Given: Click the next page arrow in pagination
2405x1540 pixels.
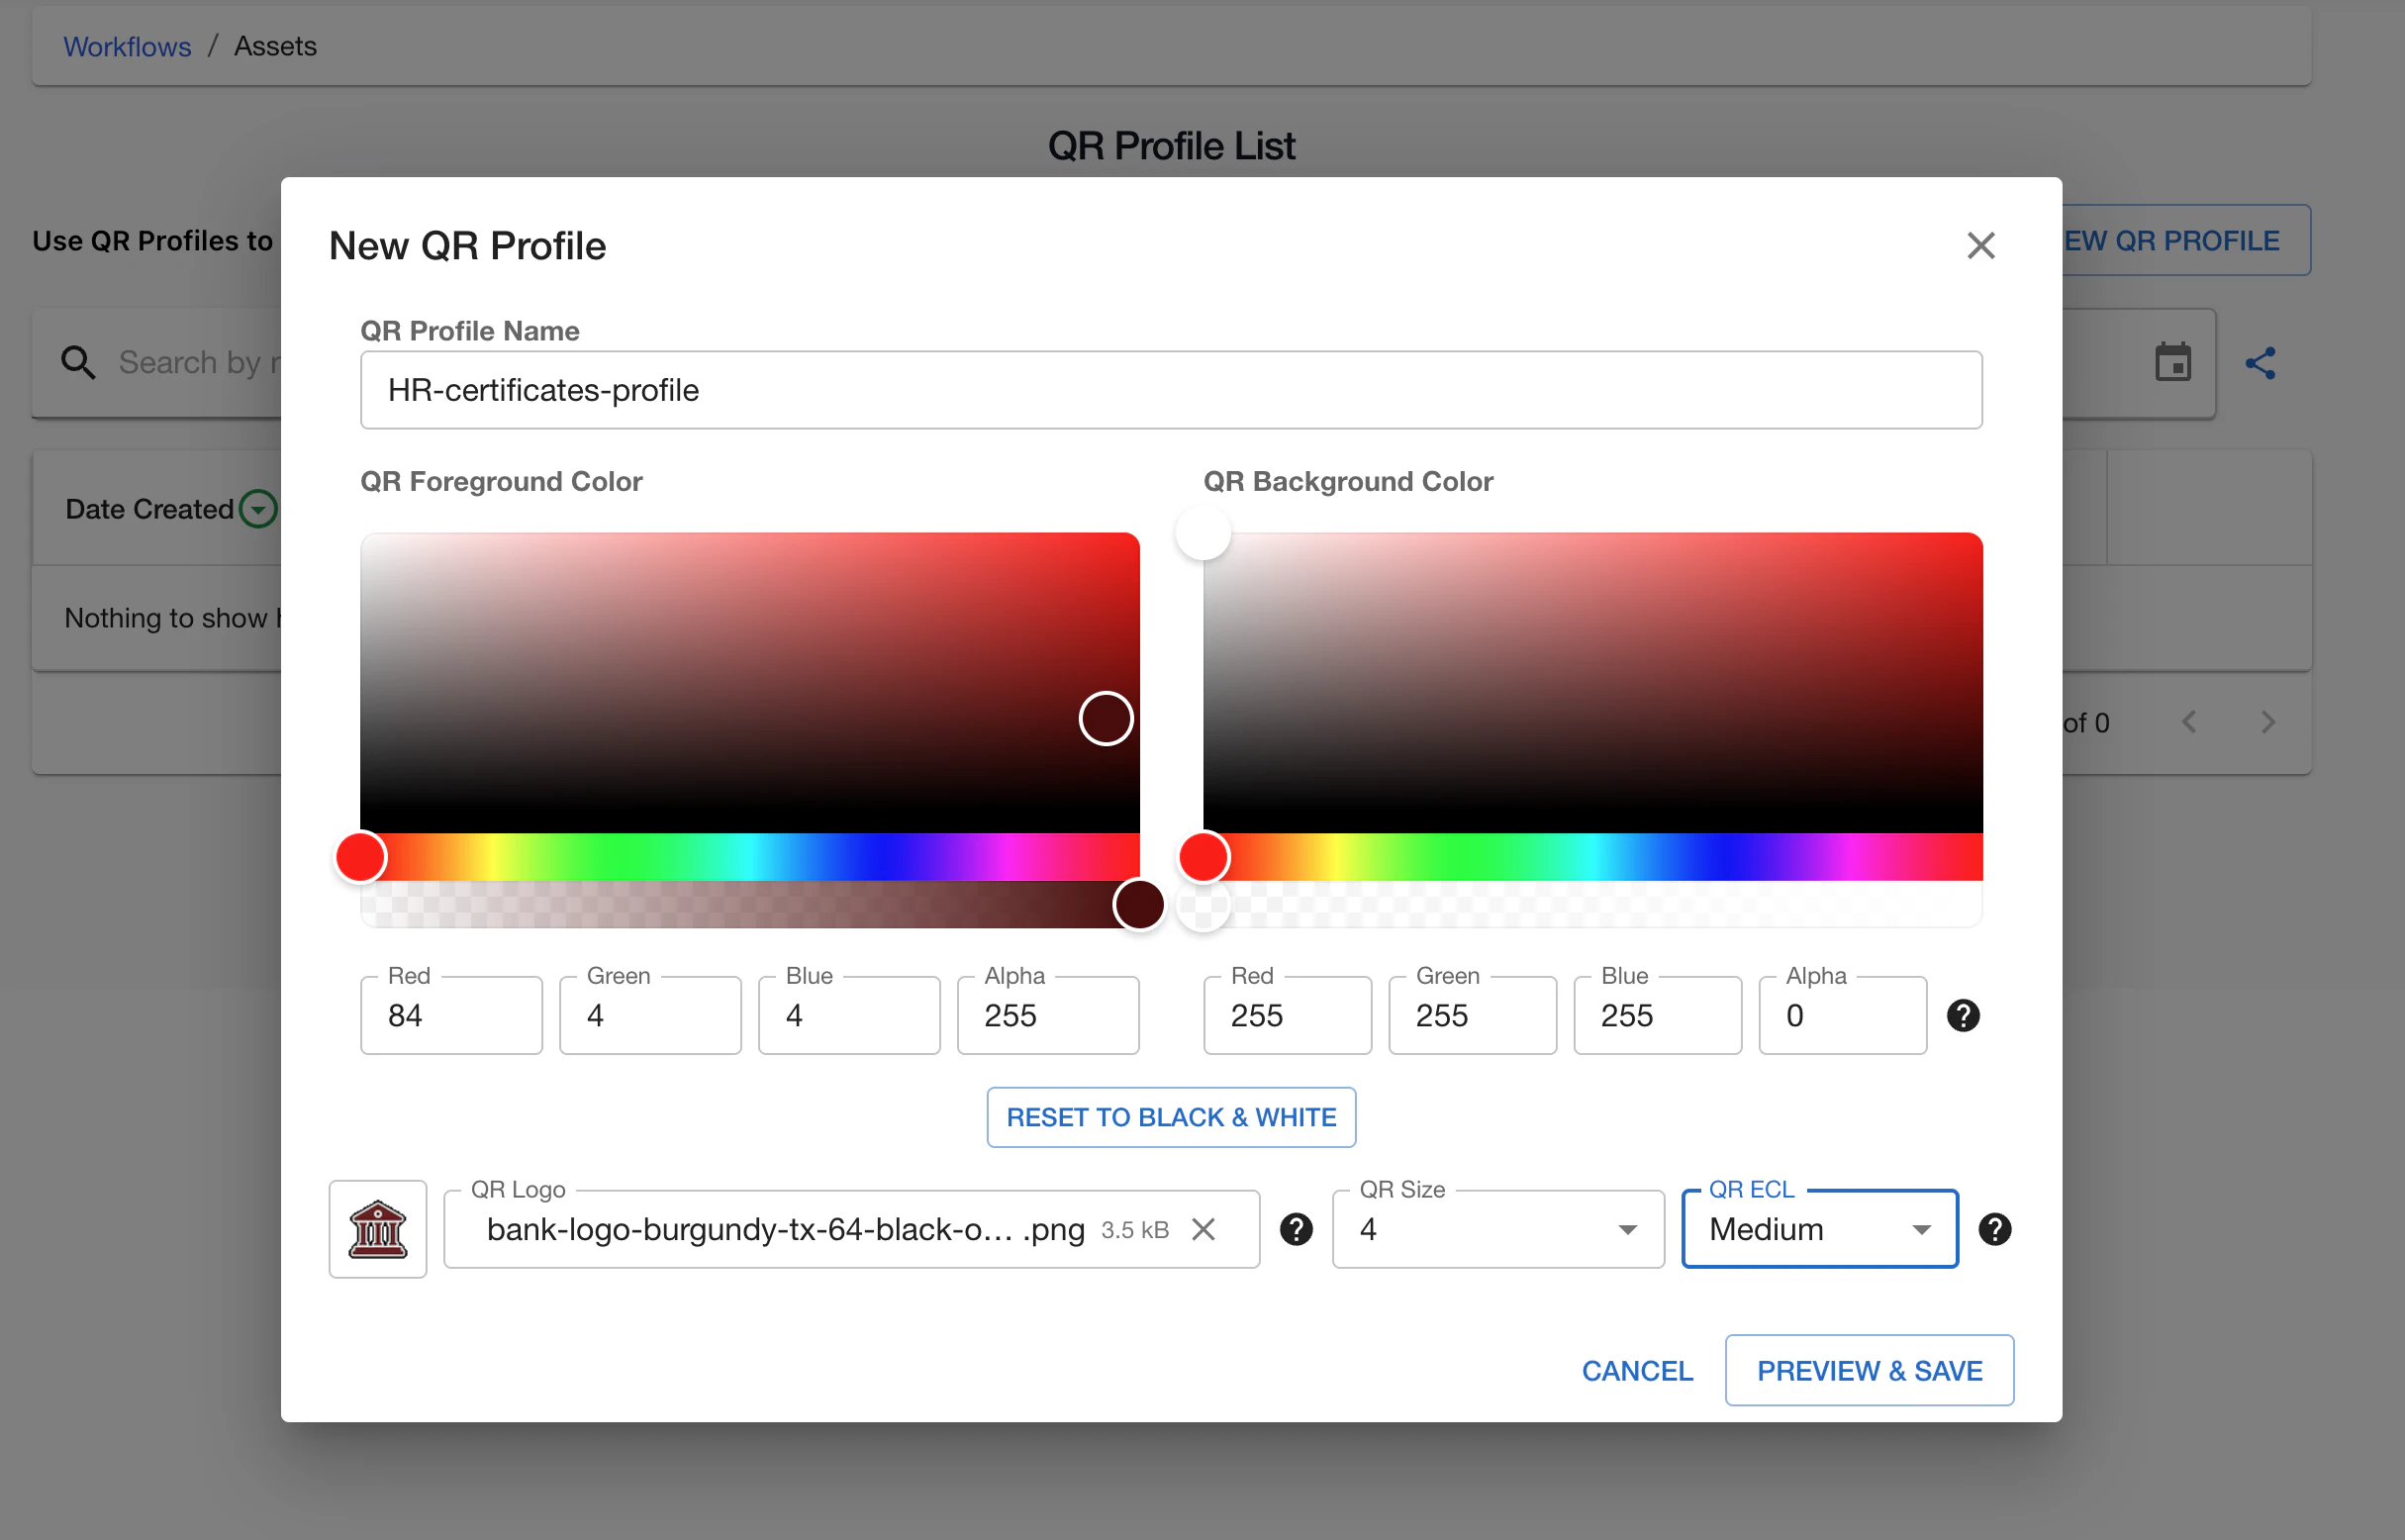Looking at the screenshot, I should 2268,721.
